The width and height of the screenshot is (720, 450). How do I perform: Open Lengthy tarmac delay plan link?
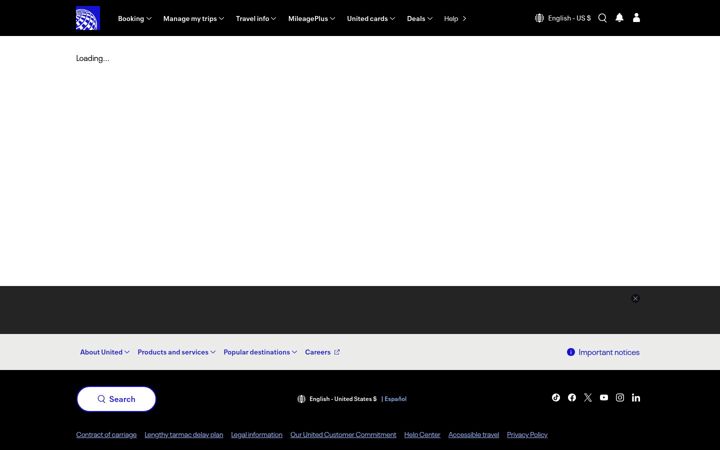184,434
